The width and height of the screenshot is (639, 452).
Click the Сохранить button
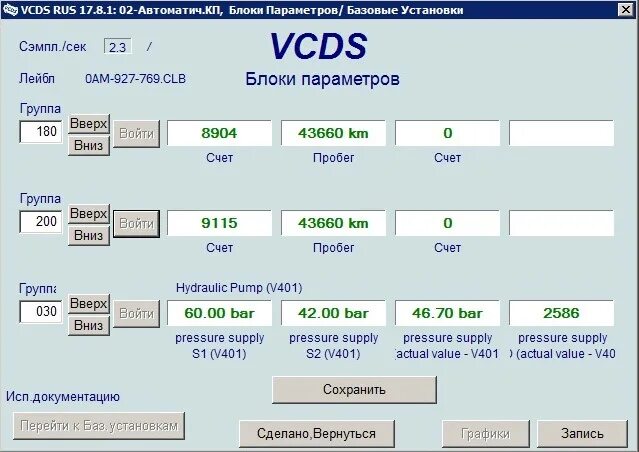[x=354, y=390]
